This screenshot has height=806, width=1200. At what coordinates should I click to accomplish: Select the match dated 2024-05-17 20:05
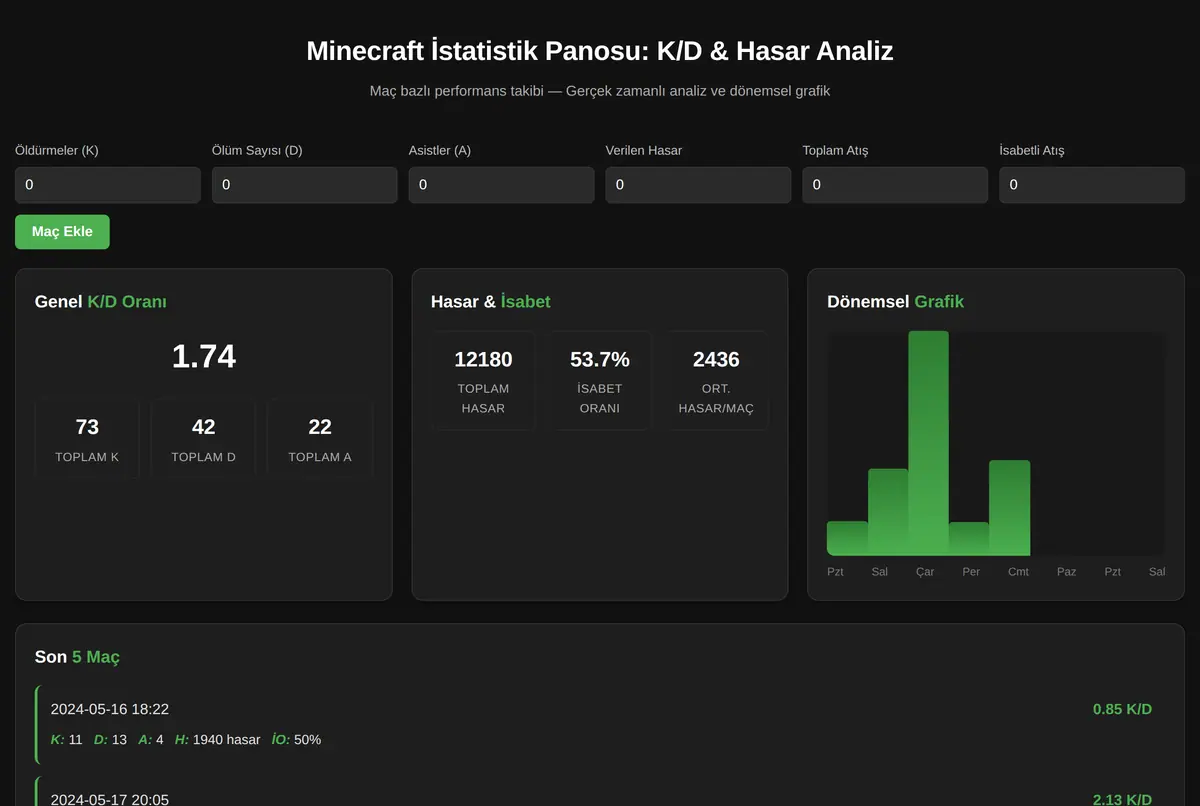(600, 792)
